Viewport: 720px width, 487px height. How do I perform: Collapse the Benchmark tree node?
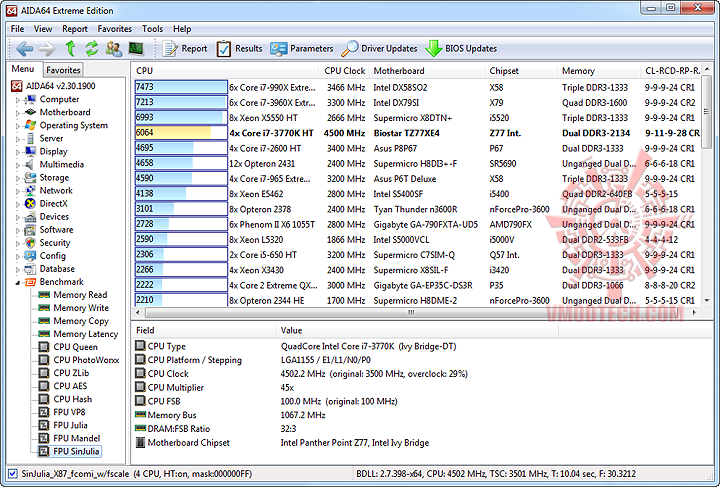(18, 282)
